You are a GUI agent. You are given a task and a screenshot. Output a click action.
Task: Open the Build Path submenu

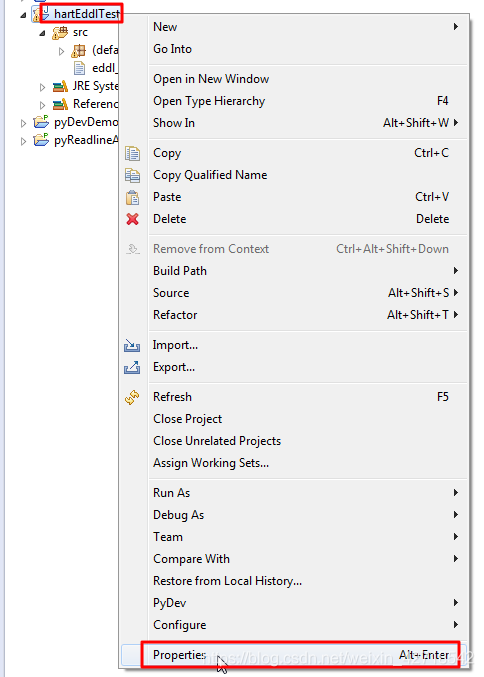tap(307, 271)
